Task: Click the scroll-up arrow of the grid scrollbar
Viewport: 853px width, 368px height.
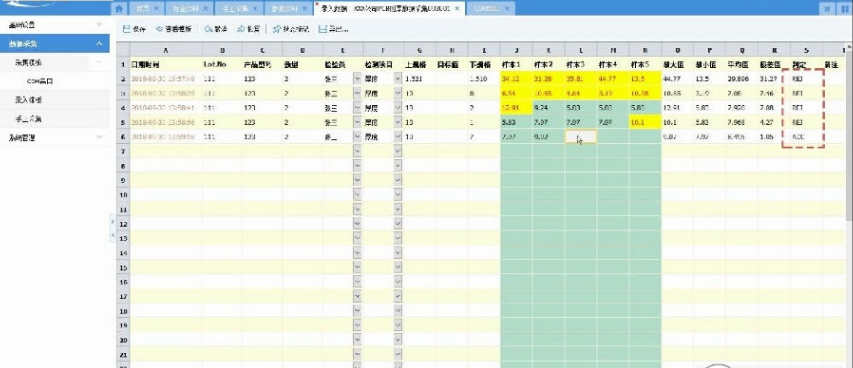Action: click(849, 47)
